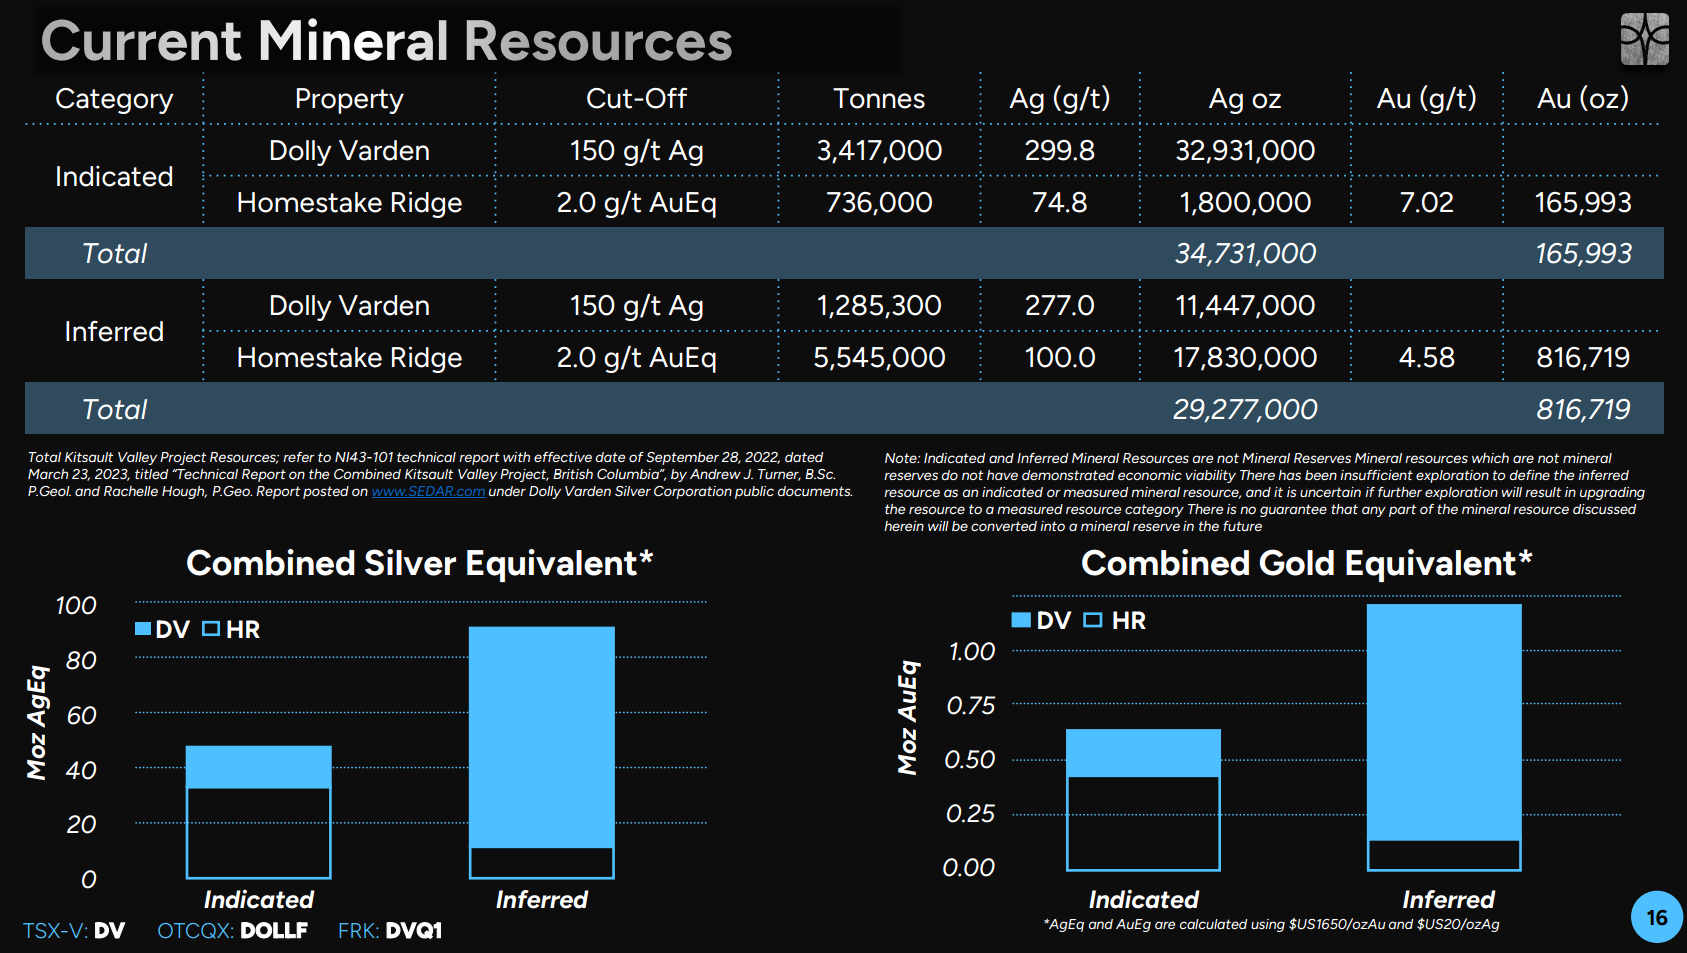Viewport: 1687px width, 953px height.
Task: Click the 'Moz AuEq' axis label
Action: (908, 717)
